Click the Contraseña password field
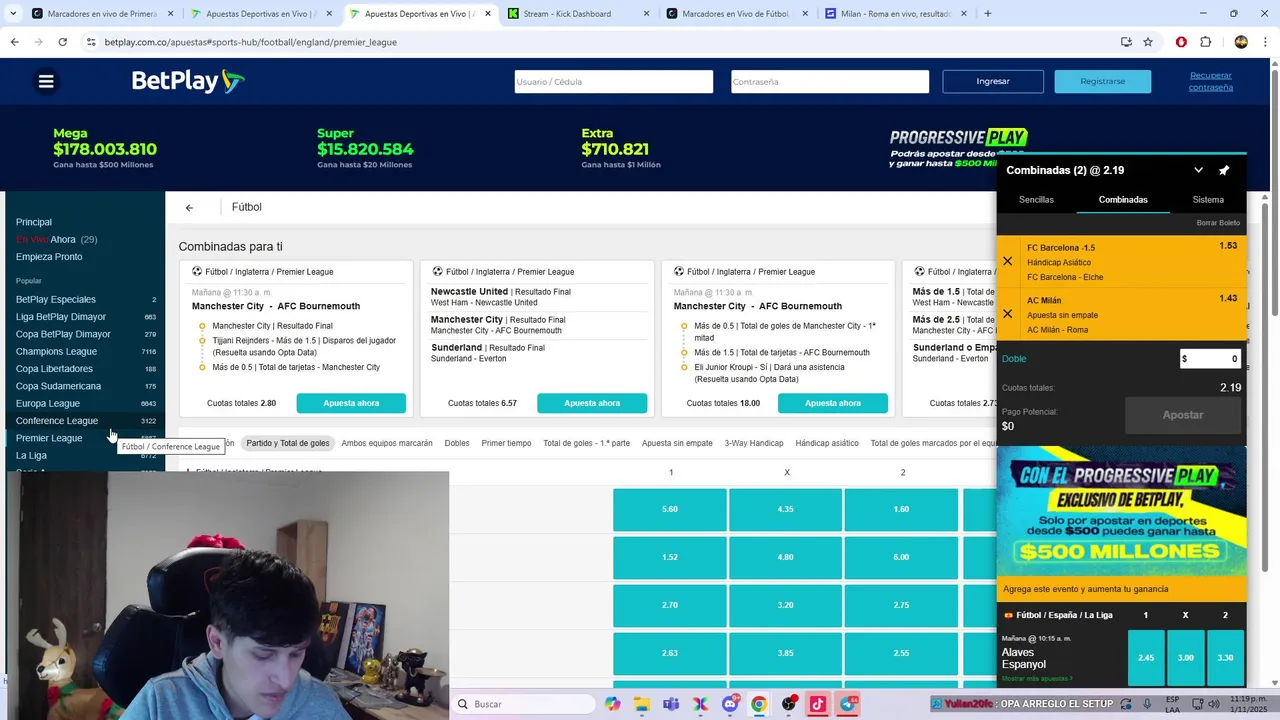1280x720 pixels. [x=830, y=82]
